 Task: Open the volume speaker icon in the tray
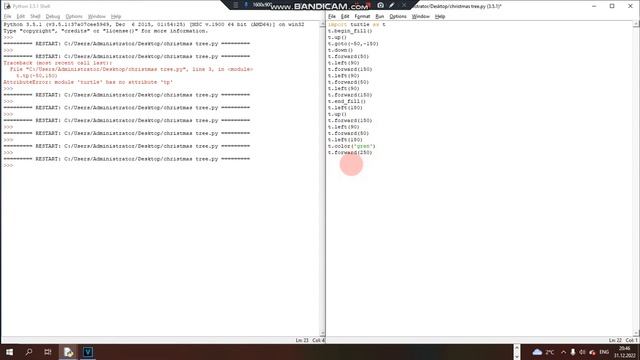582,352
